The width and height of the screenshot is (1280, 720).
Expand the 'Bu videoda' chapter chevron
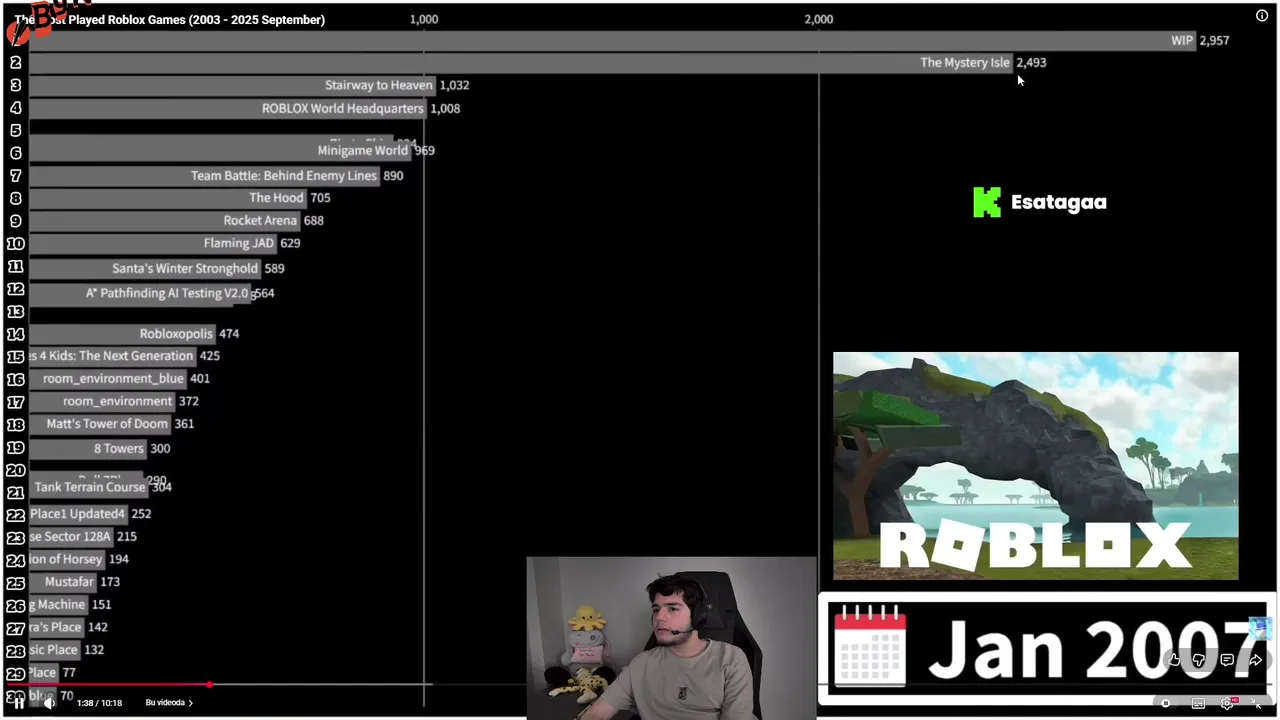pyautogui.click(x=191, y=703)
